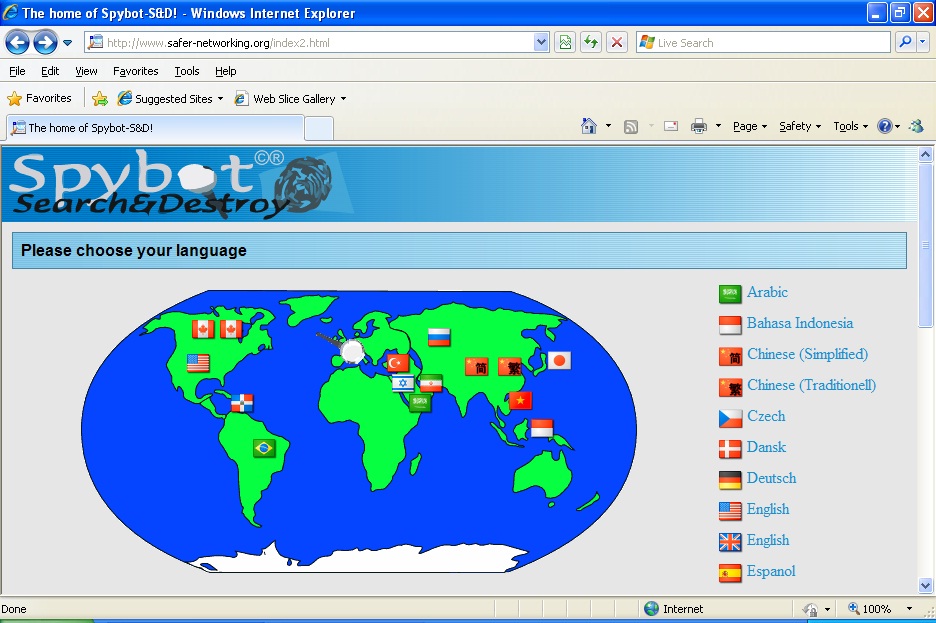The height and width of the screenshot is (623, 936).
Task: Open the Help menu
Action: [x=226, y=71]
